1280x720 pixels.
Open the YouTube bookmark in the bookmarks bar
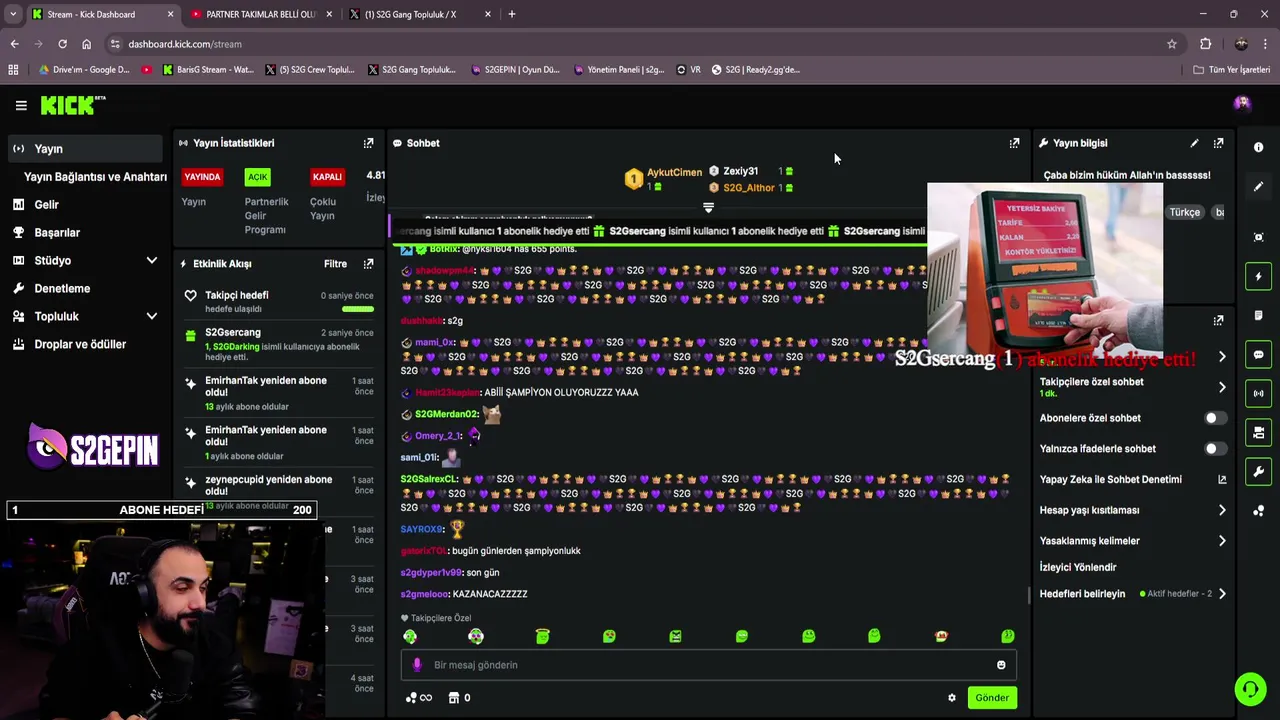(x=147, y=70)
